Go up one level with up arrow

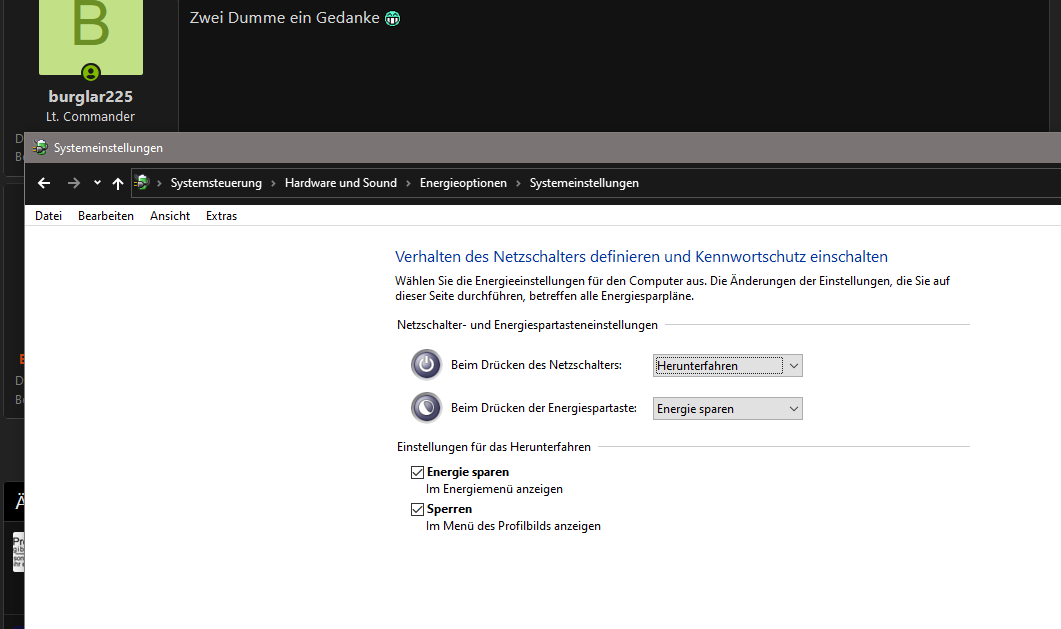[x=118, y=183]
